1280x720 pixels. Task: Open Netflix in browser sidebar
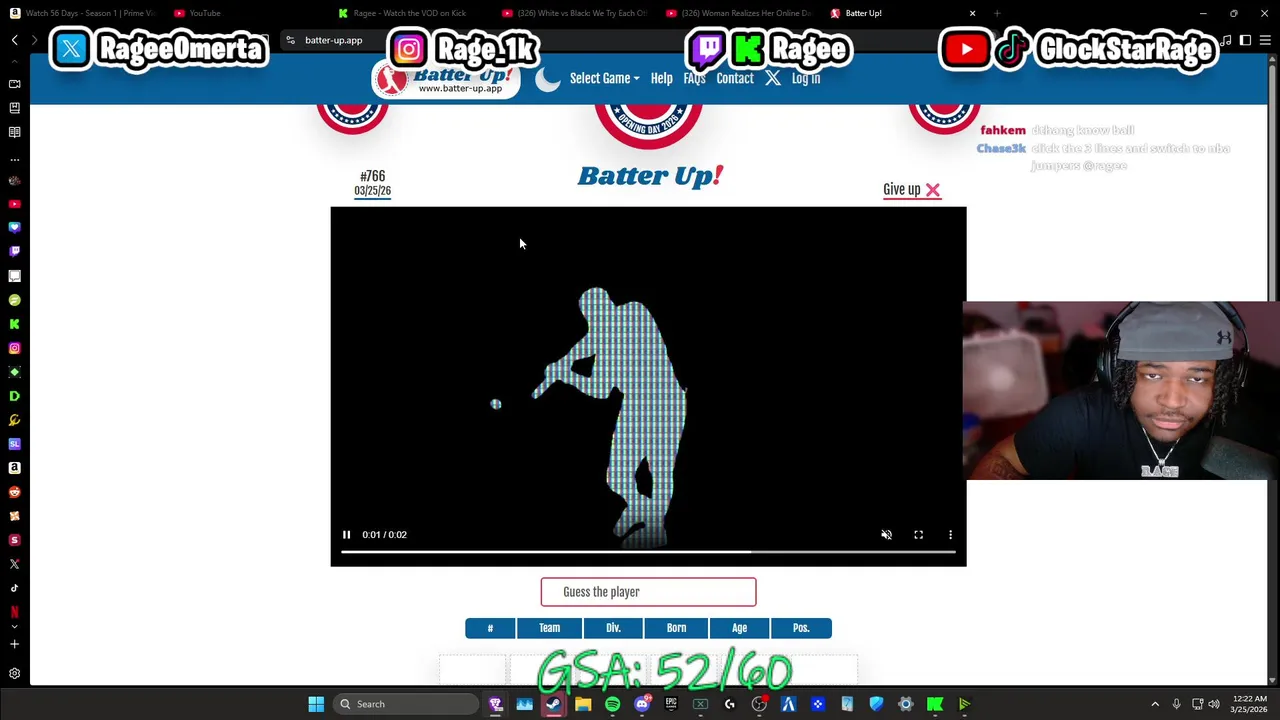click(14, 611)
